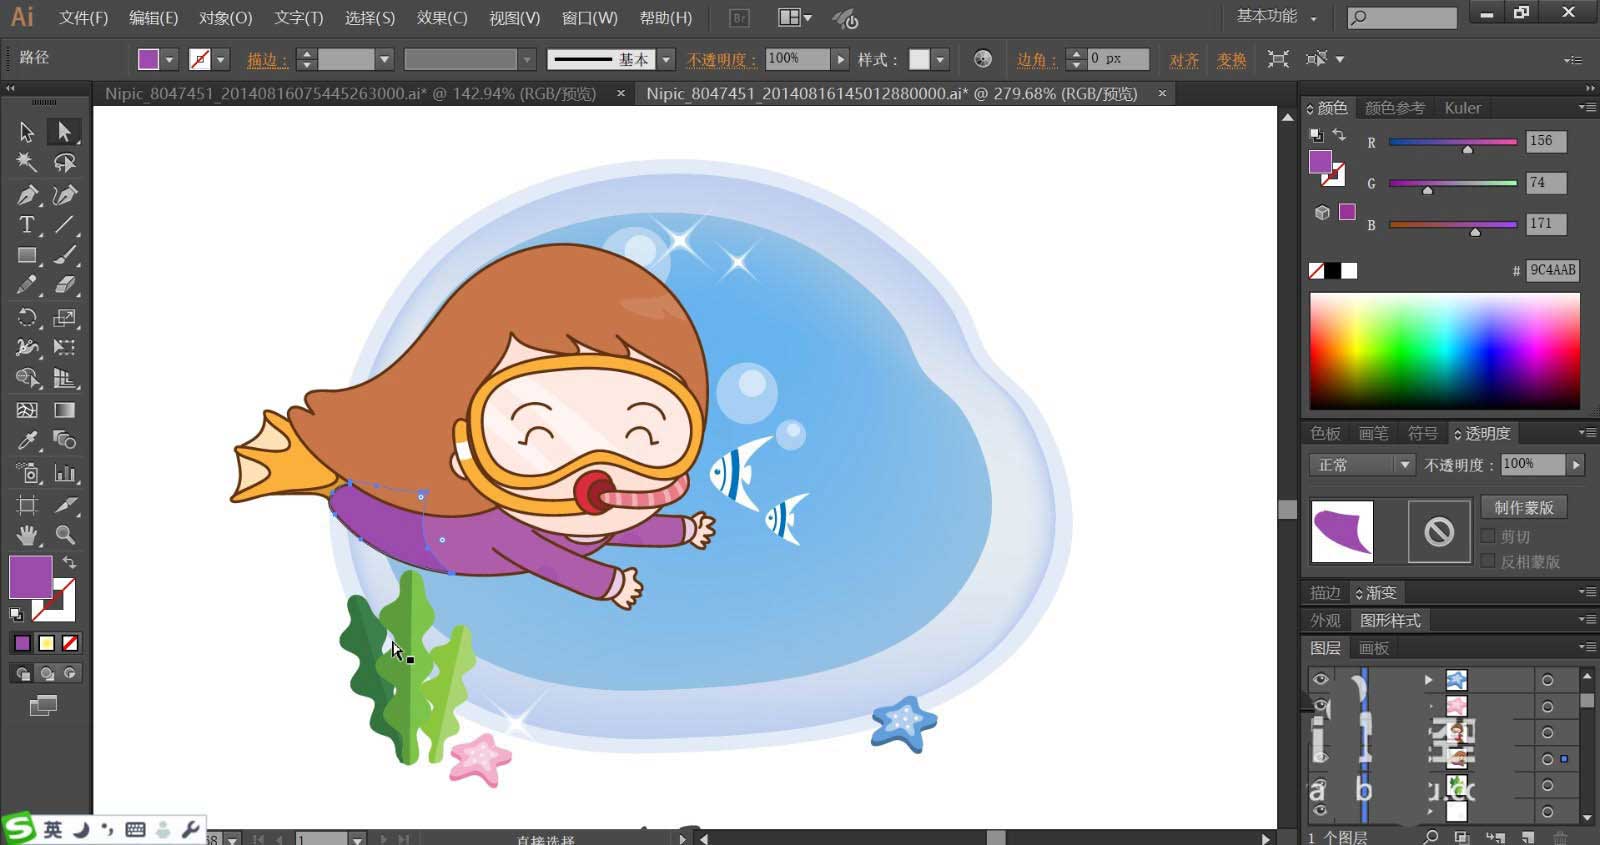
Task: Click target circle of seaweed layer
Action: coord(1547,785)
